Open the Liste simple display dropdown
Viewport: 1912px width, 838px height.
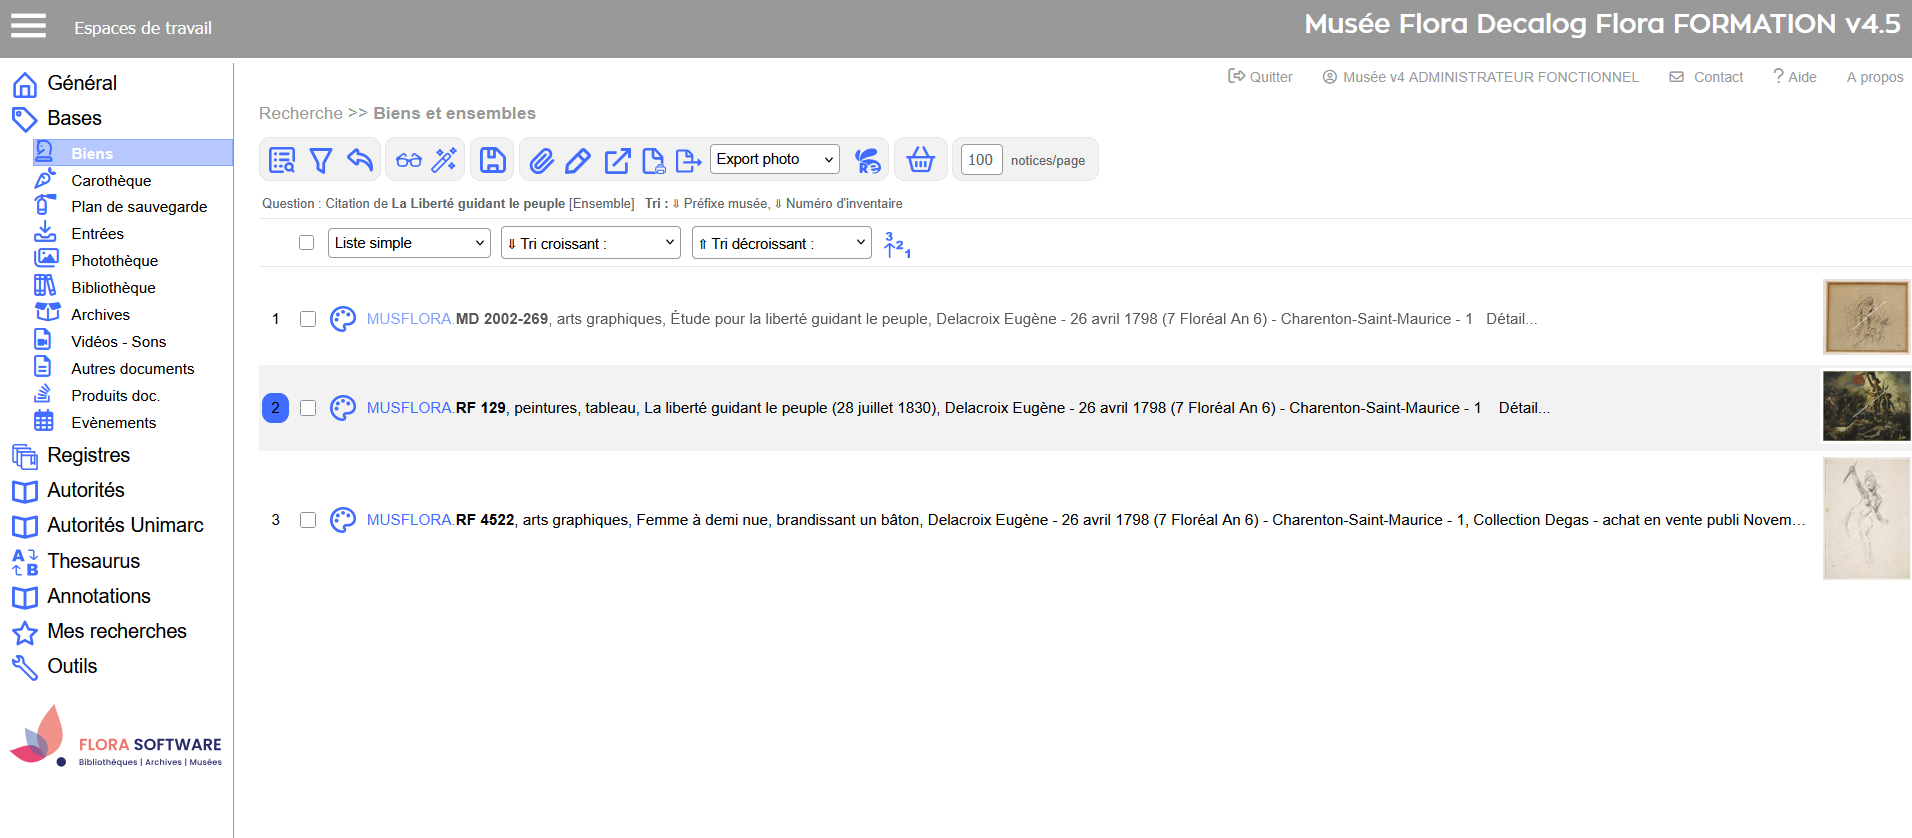(409, 243)
